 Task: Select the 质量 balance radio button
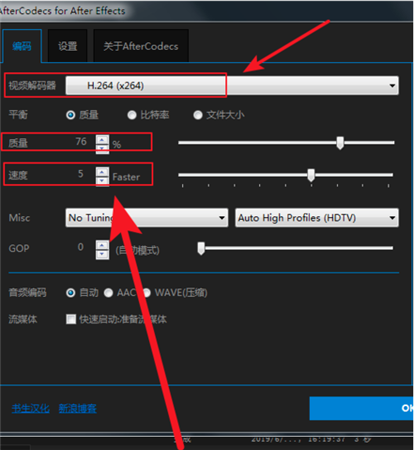point(71,115)
